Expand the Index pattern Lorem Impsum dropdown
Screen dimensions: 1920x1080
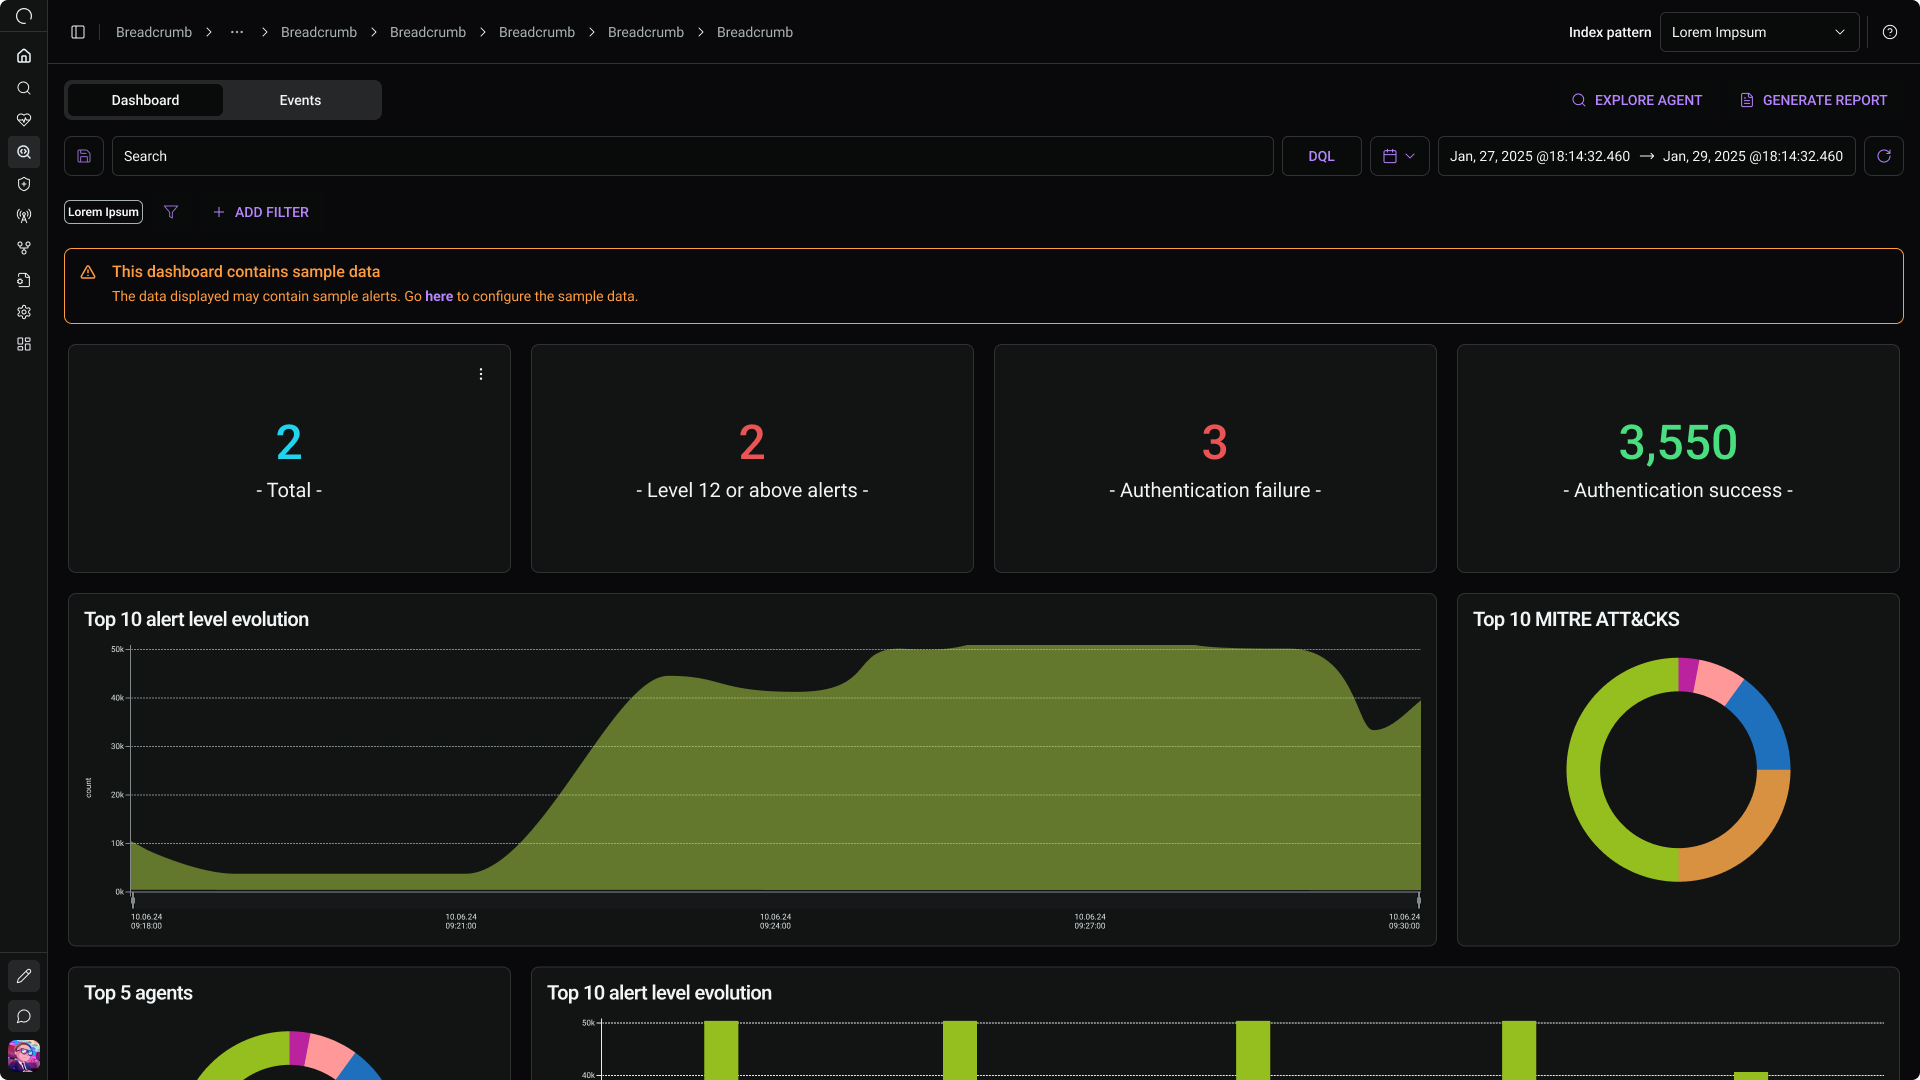[x=1760, y=32]
